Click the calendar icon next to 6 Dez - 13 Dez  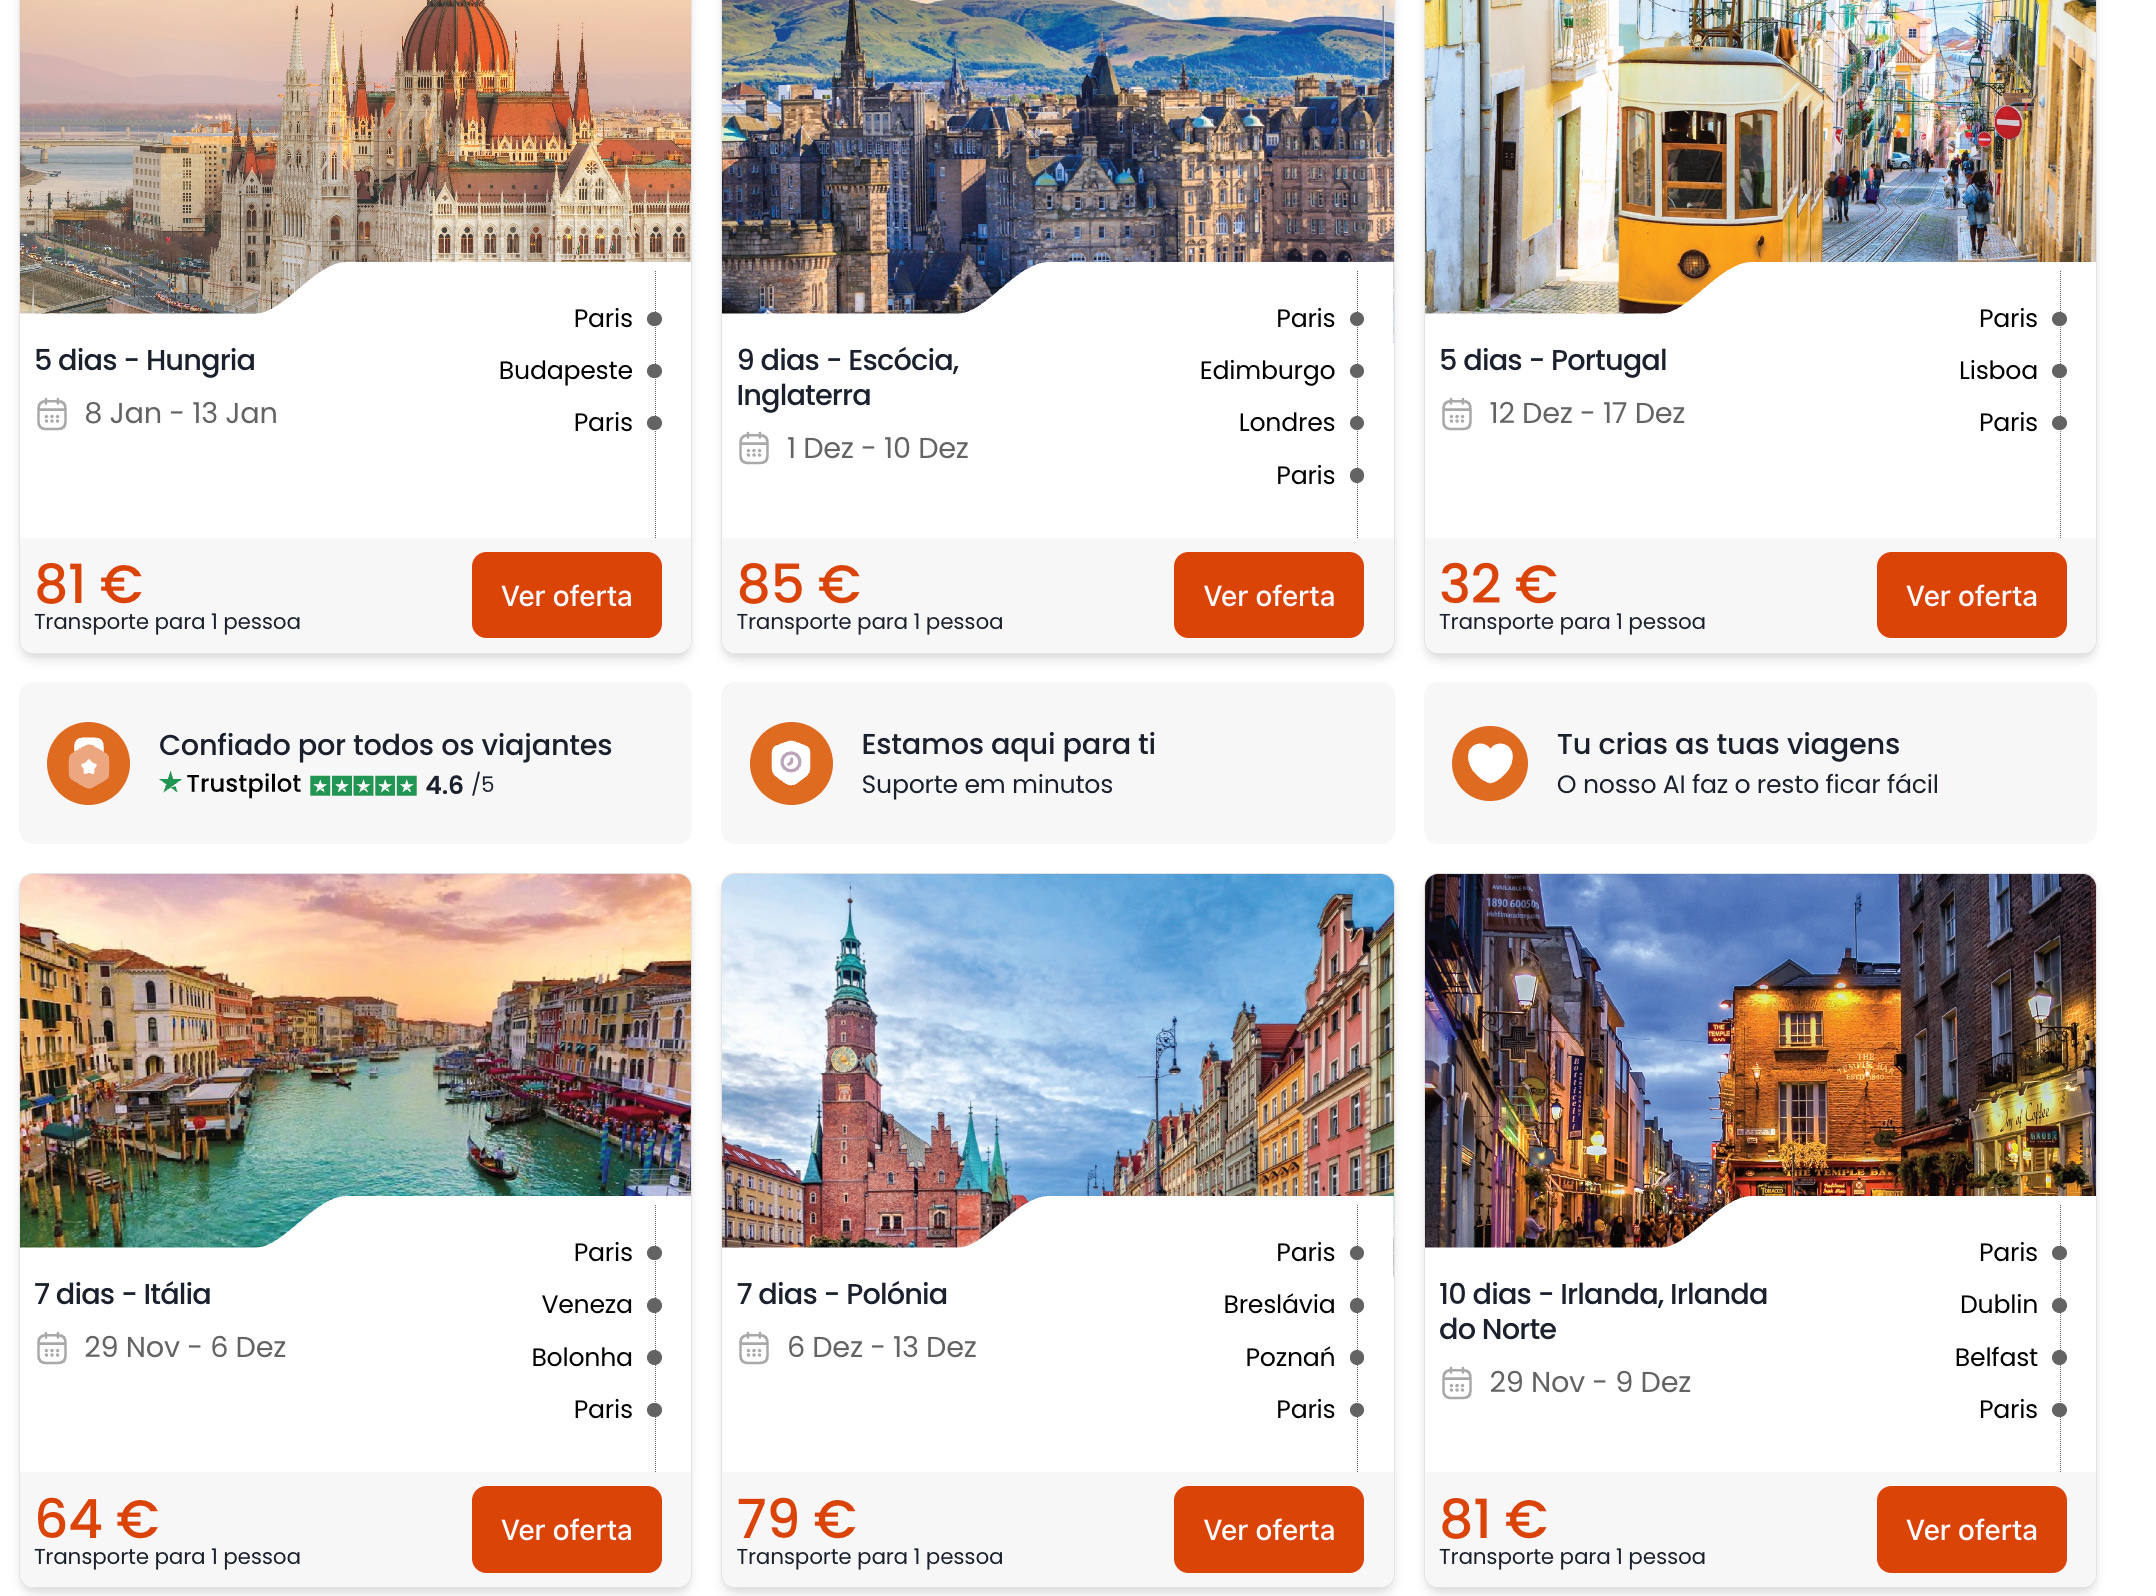(x=754, y=1348)
